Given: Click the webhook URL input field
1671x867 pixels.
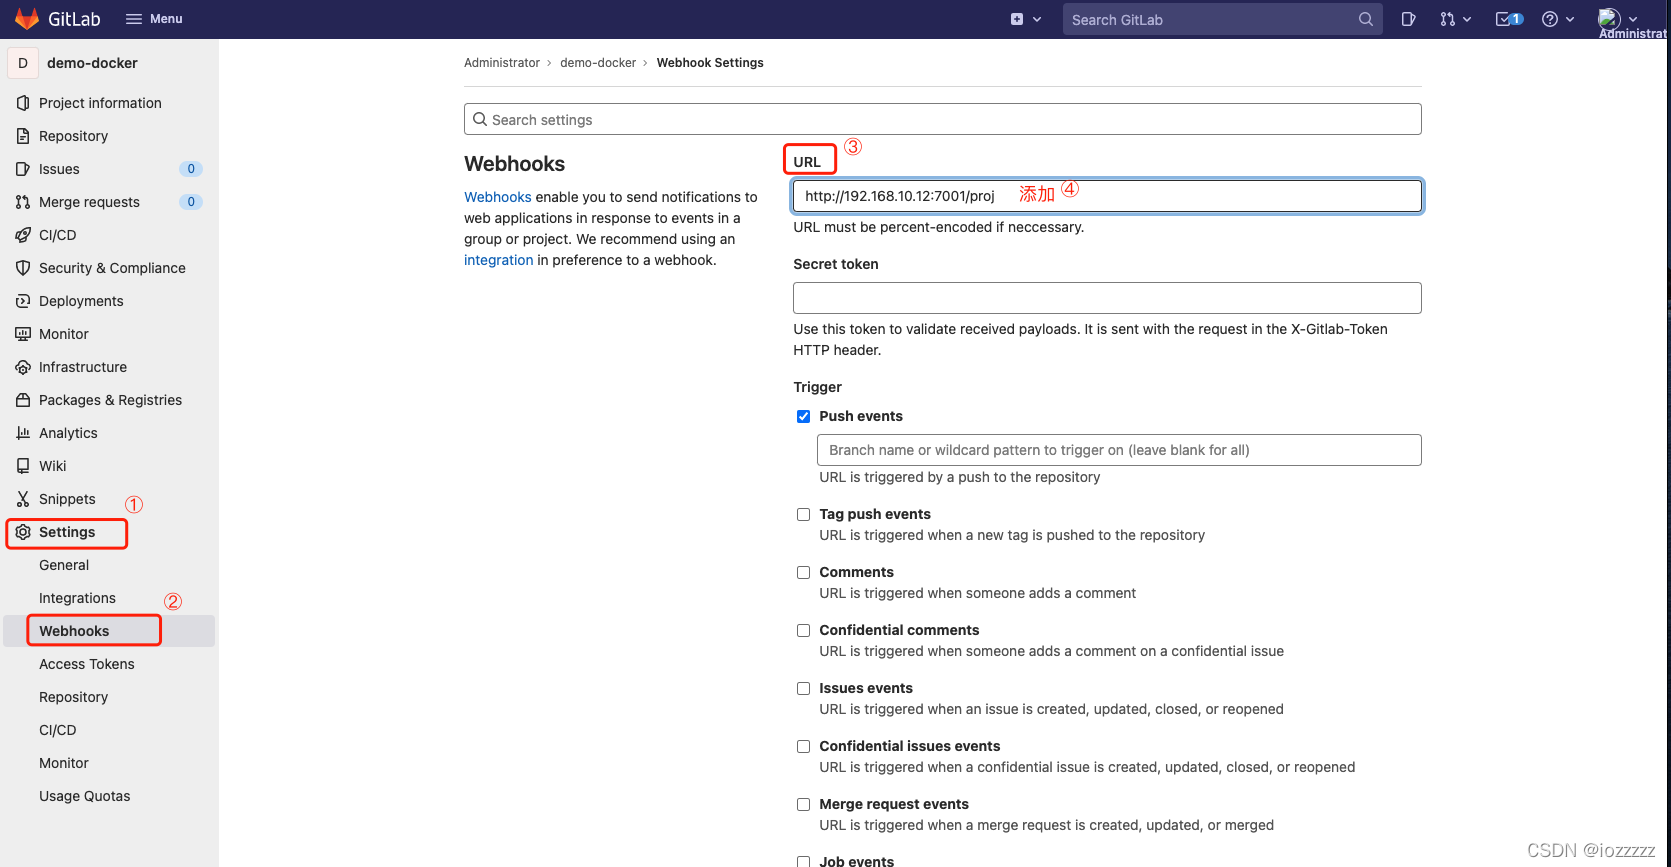Looking at the screenshot, I should [1107, 196].
